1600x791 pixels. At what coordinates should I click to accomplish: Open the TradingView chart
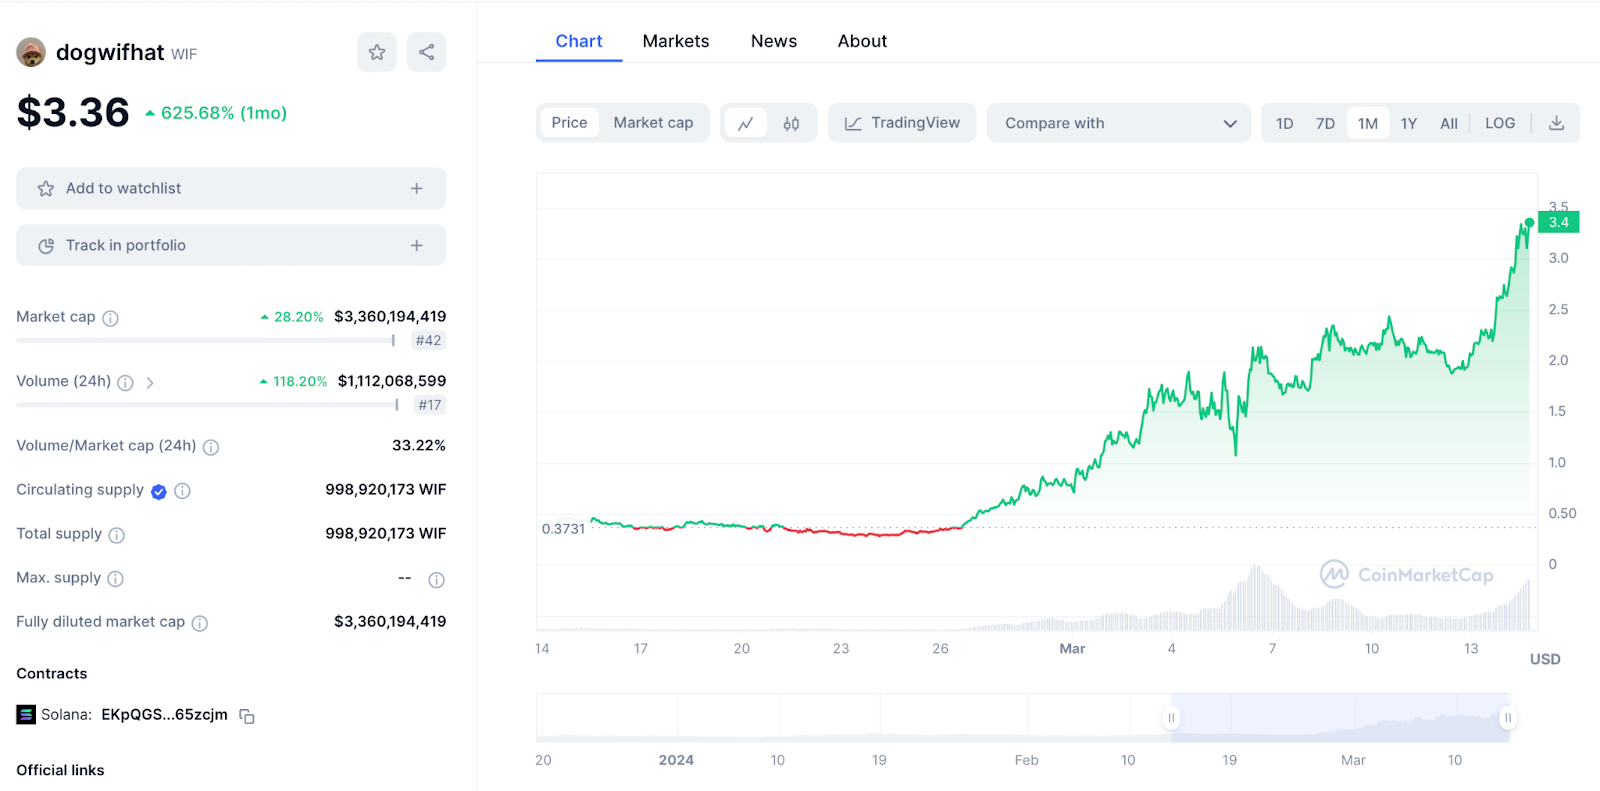tap(902, 123)
